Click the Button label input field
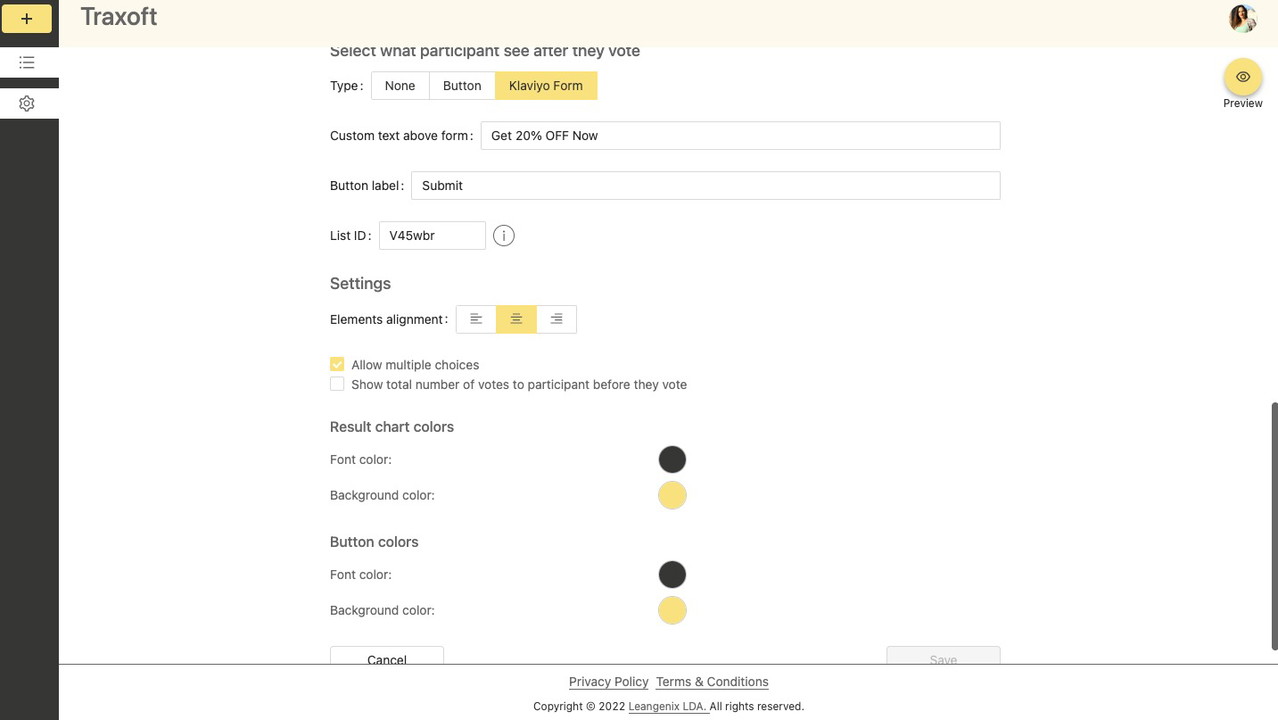Image resolution: width=1278 pixels, height=720 pixels. pos(705,186)
